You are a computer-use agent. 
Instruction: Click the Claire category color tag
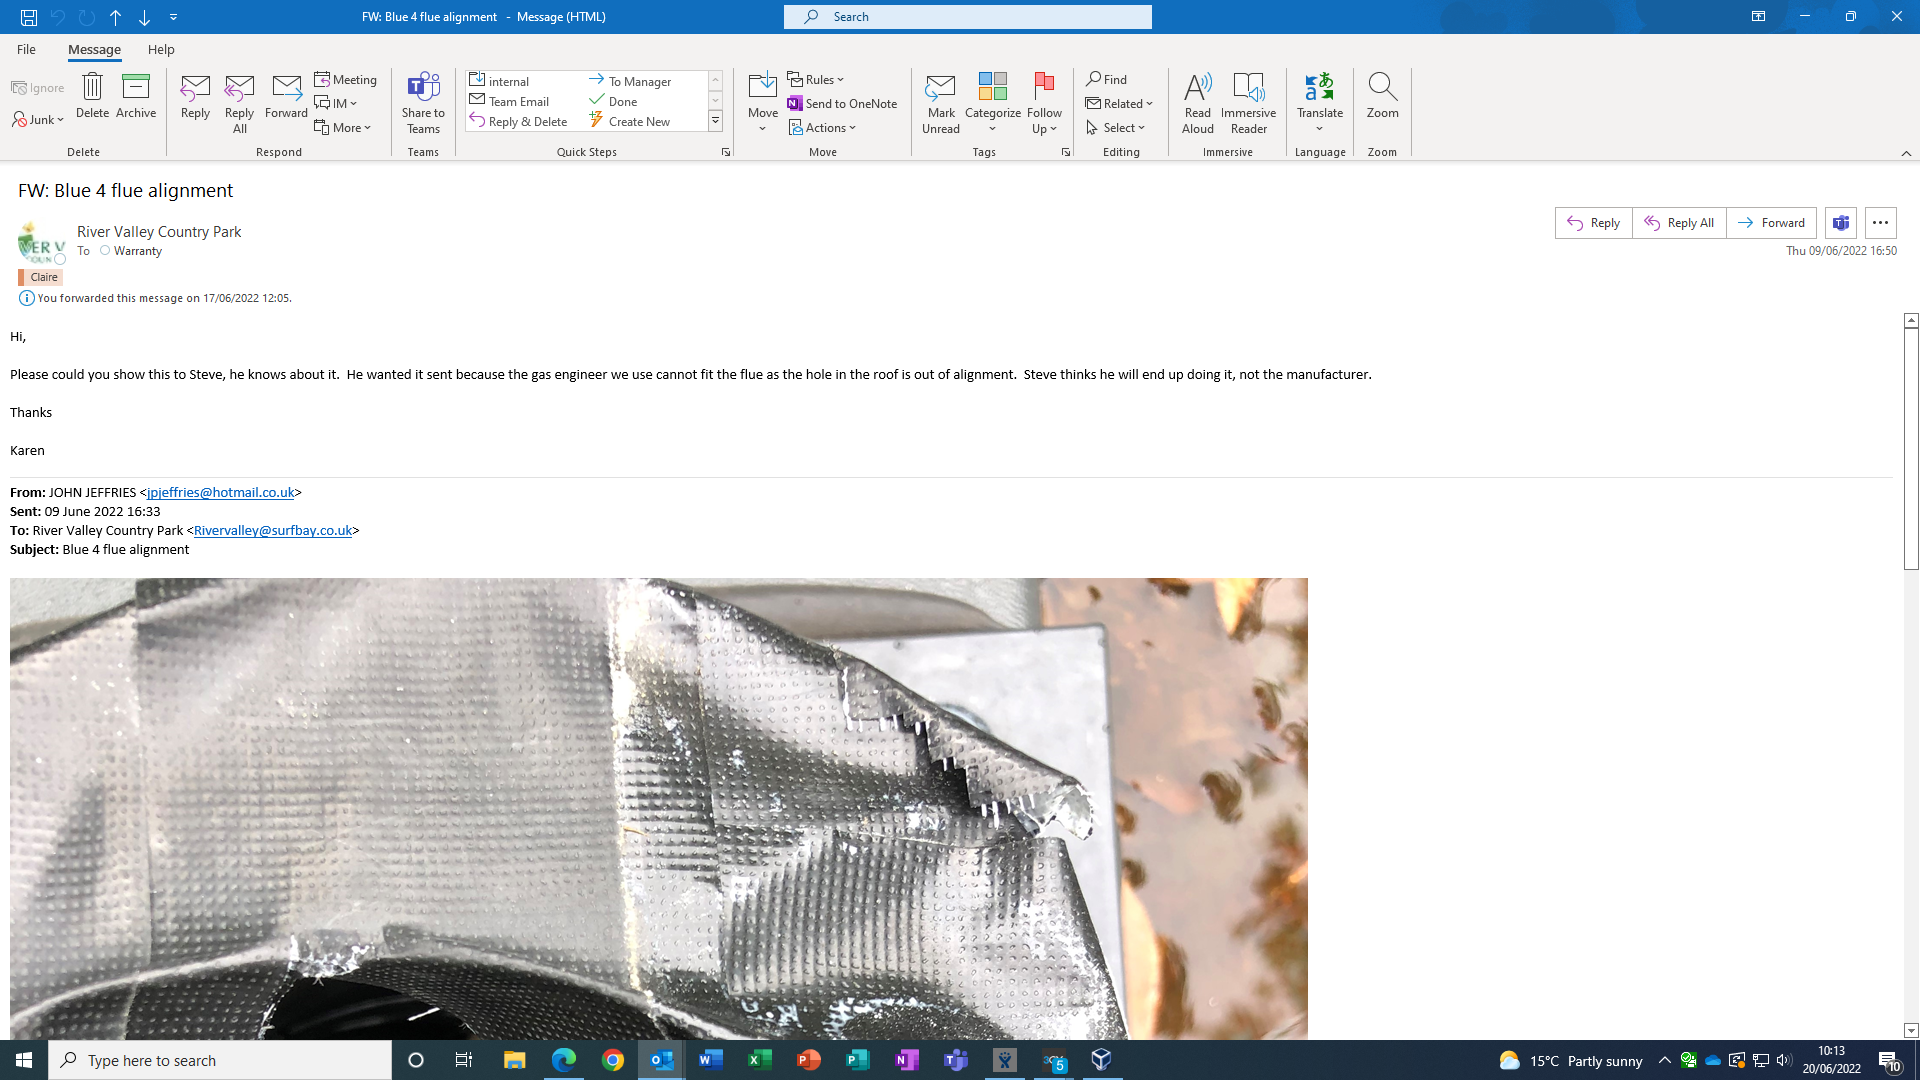[41, 277]
